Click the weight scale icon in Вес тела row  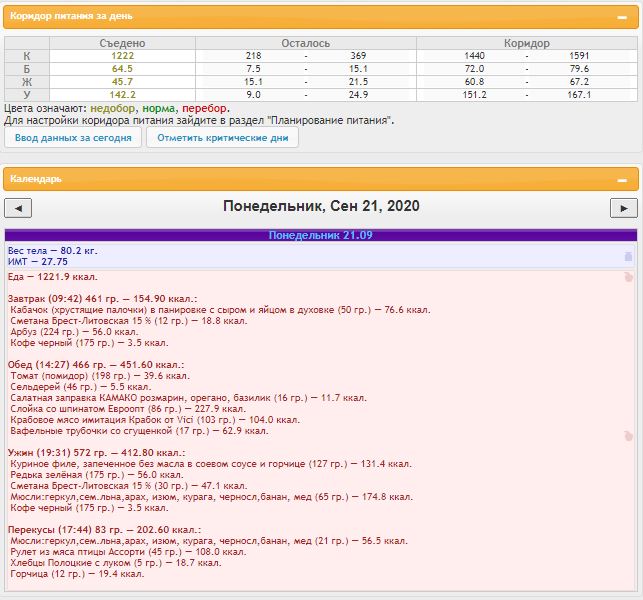(x=628, y=257)
